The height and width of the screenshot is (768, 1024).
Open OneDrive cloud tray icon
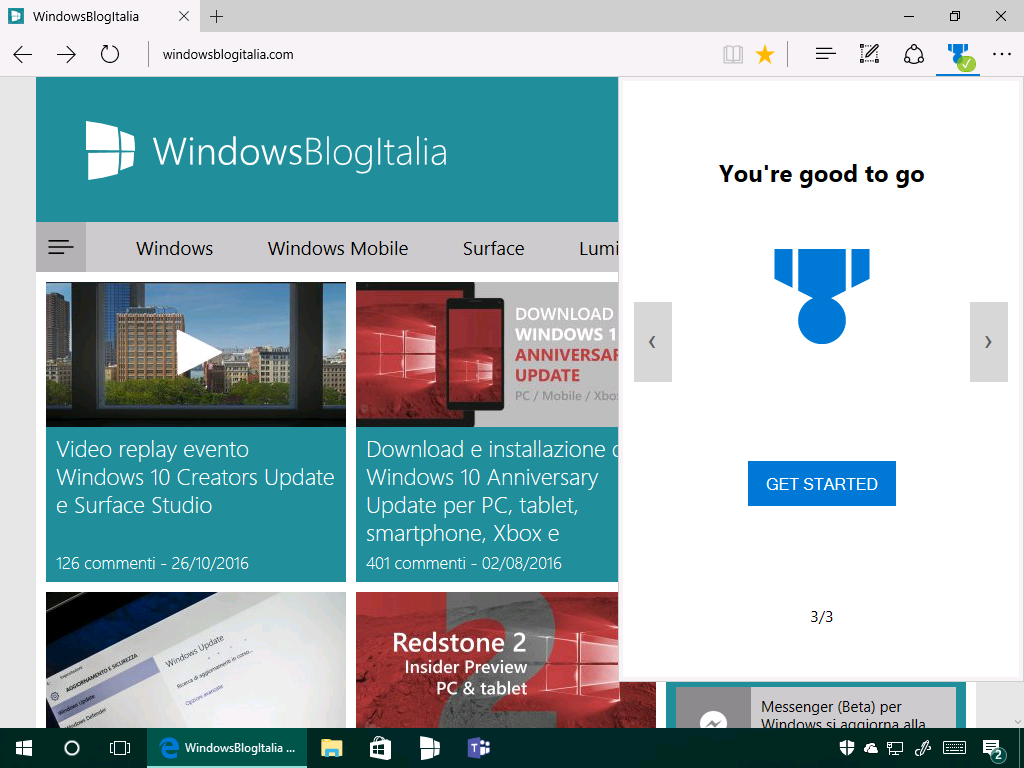click(x=871, y=748)
